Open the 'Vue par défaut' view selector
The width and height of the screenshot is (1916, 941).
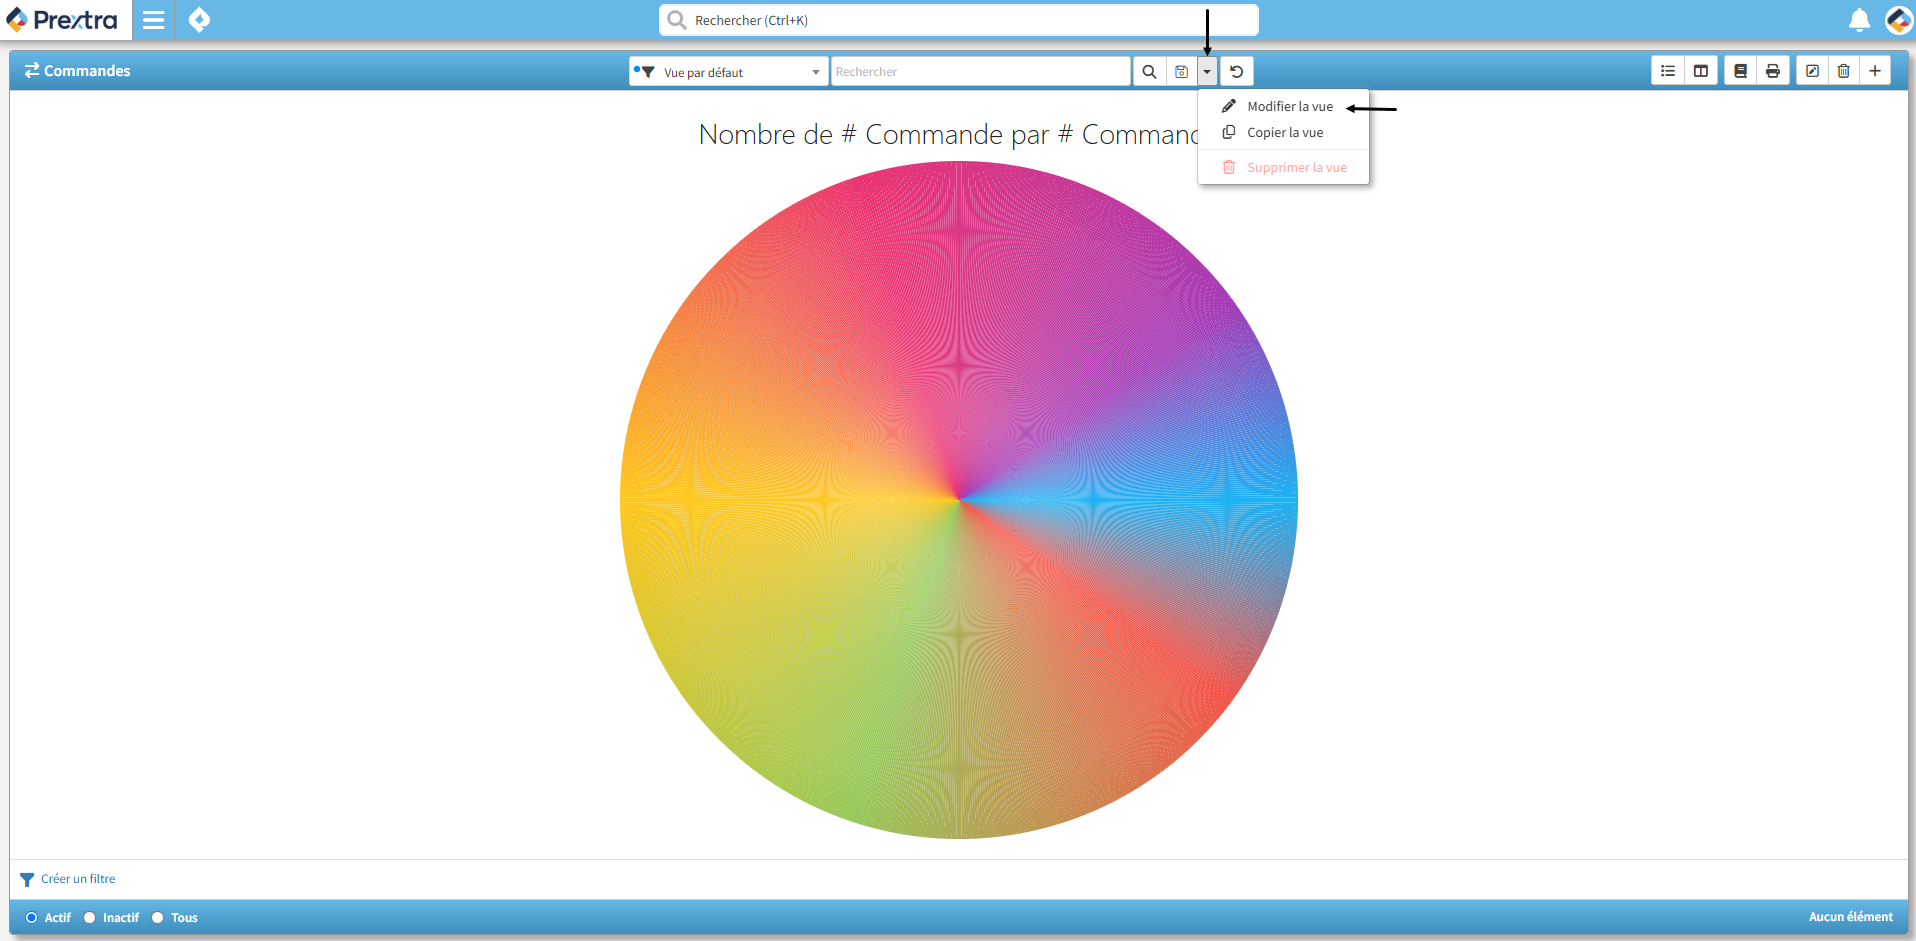point(728,72)
